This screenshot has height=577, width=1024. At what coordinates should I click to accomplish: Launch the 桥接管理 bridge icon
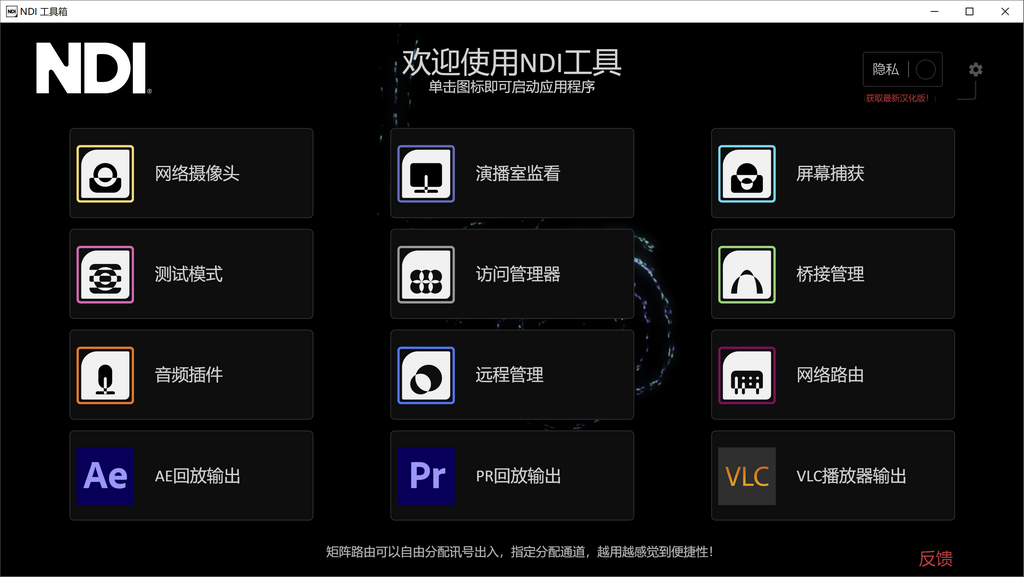click(x=747, y=275)
